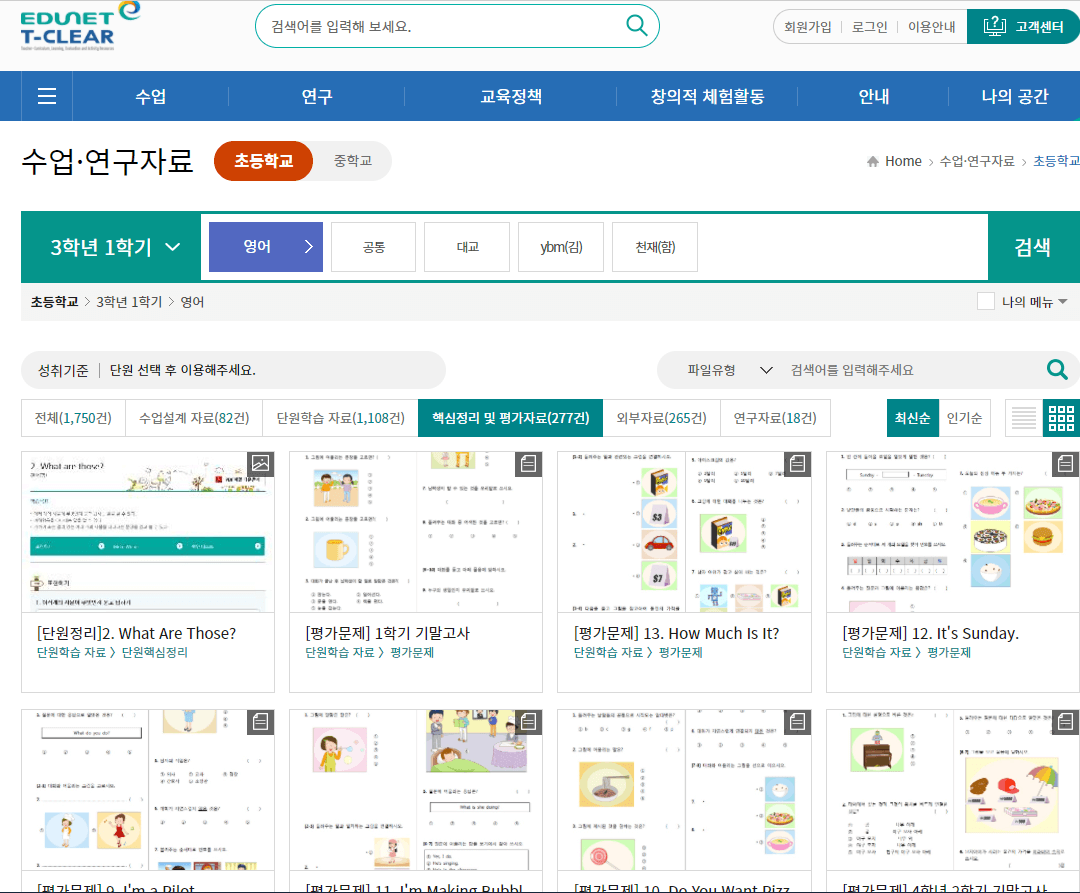The image size is (1080, 893).
Task: Select the 핵심정리 및 평가자료(277건) tab
Action: click(x=510, y=418)
